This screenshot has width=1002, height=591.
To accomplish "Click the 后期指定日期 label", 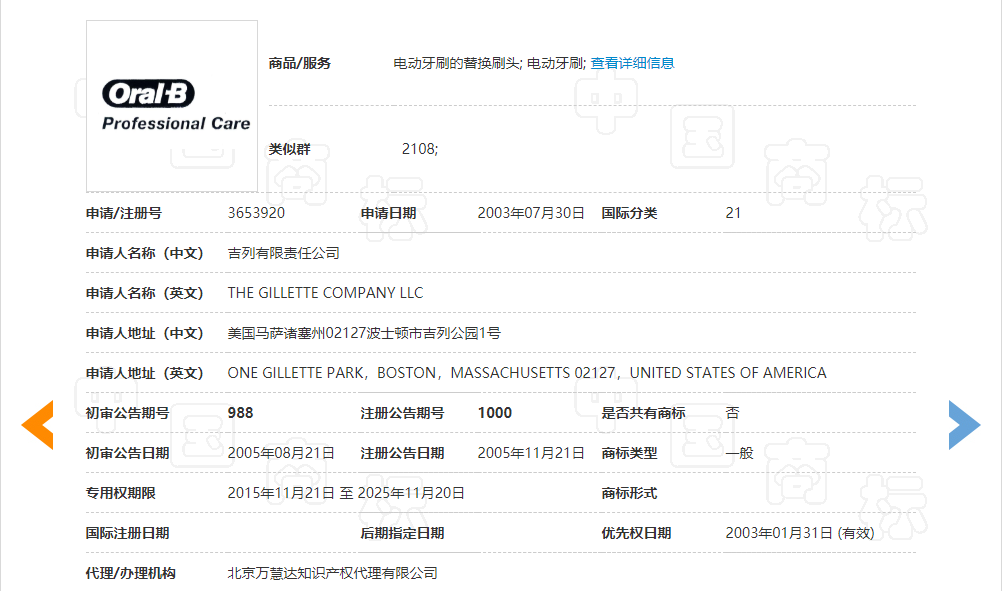I will click(x=402, y=533).
